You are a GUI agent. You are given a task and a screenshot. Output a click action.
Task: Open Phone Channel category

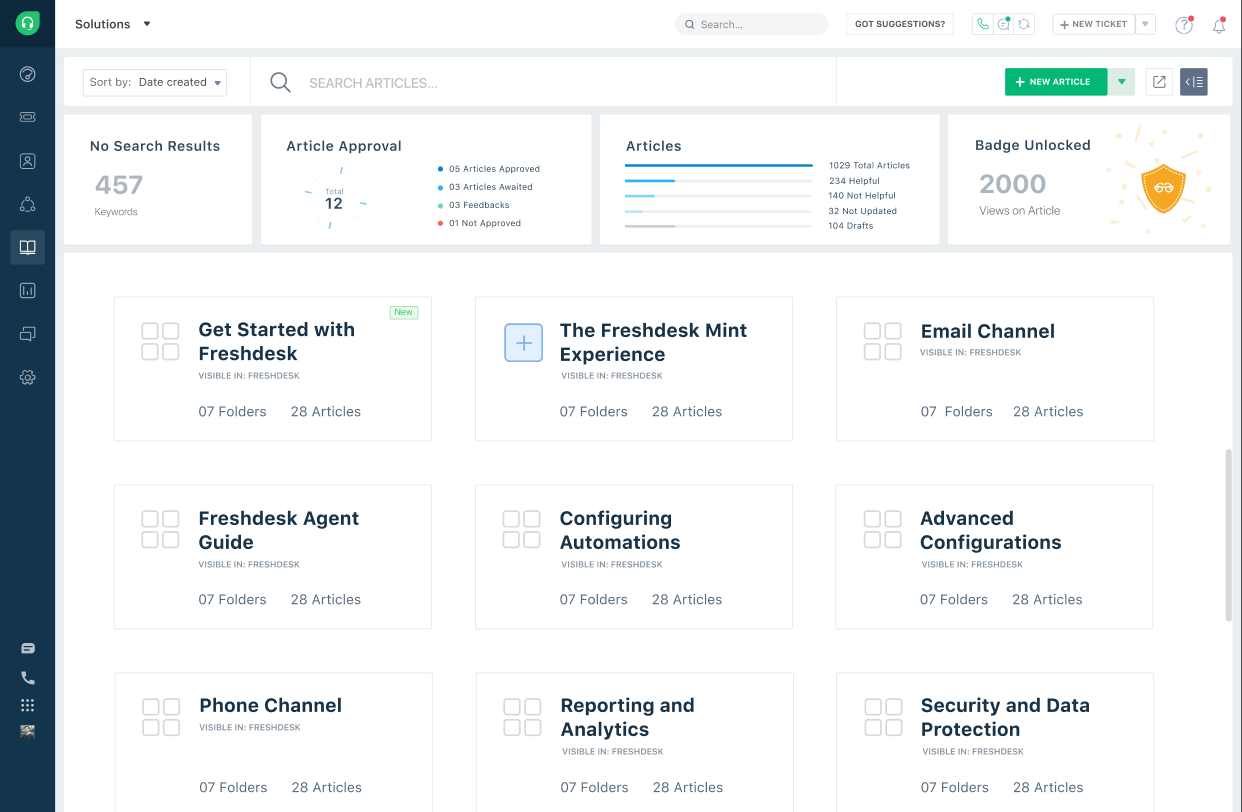click(274, 742)
